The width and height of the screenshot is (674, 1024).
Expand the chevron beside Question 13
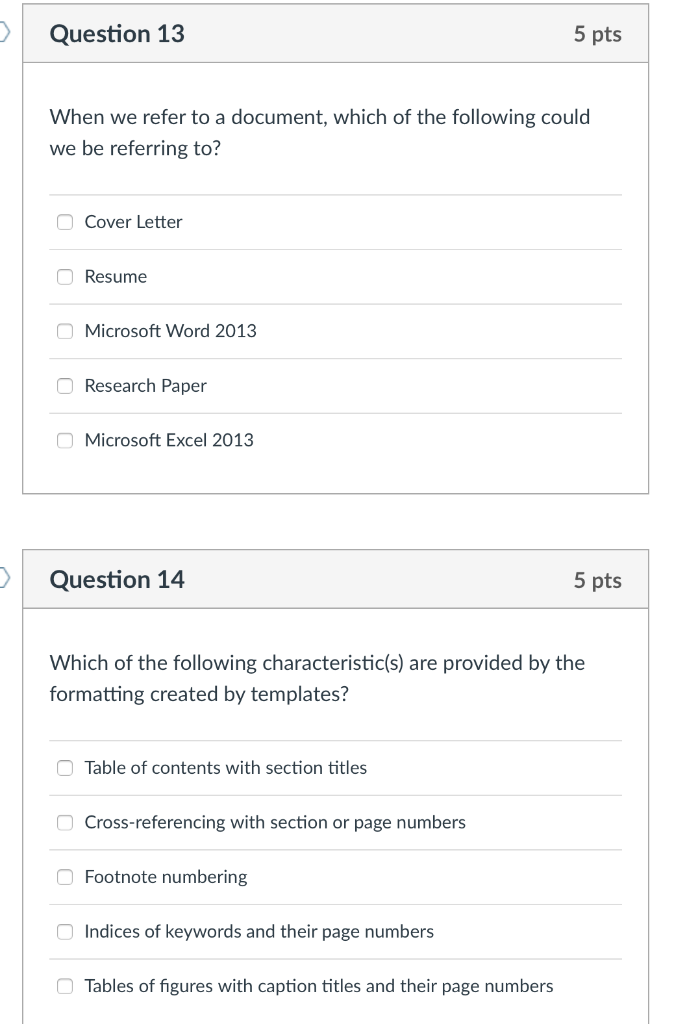coord(3,30)
